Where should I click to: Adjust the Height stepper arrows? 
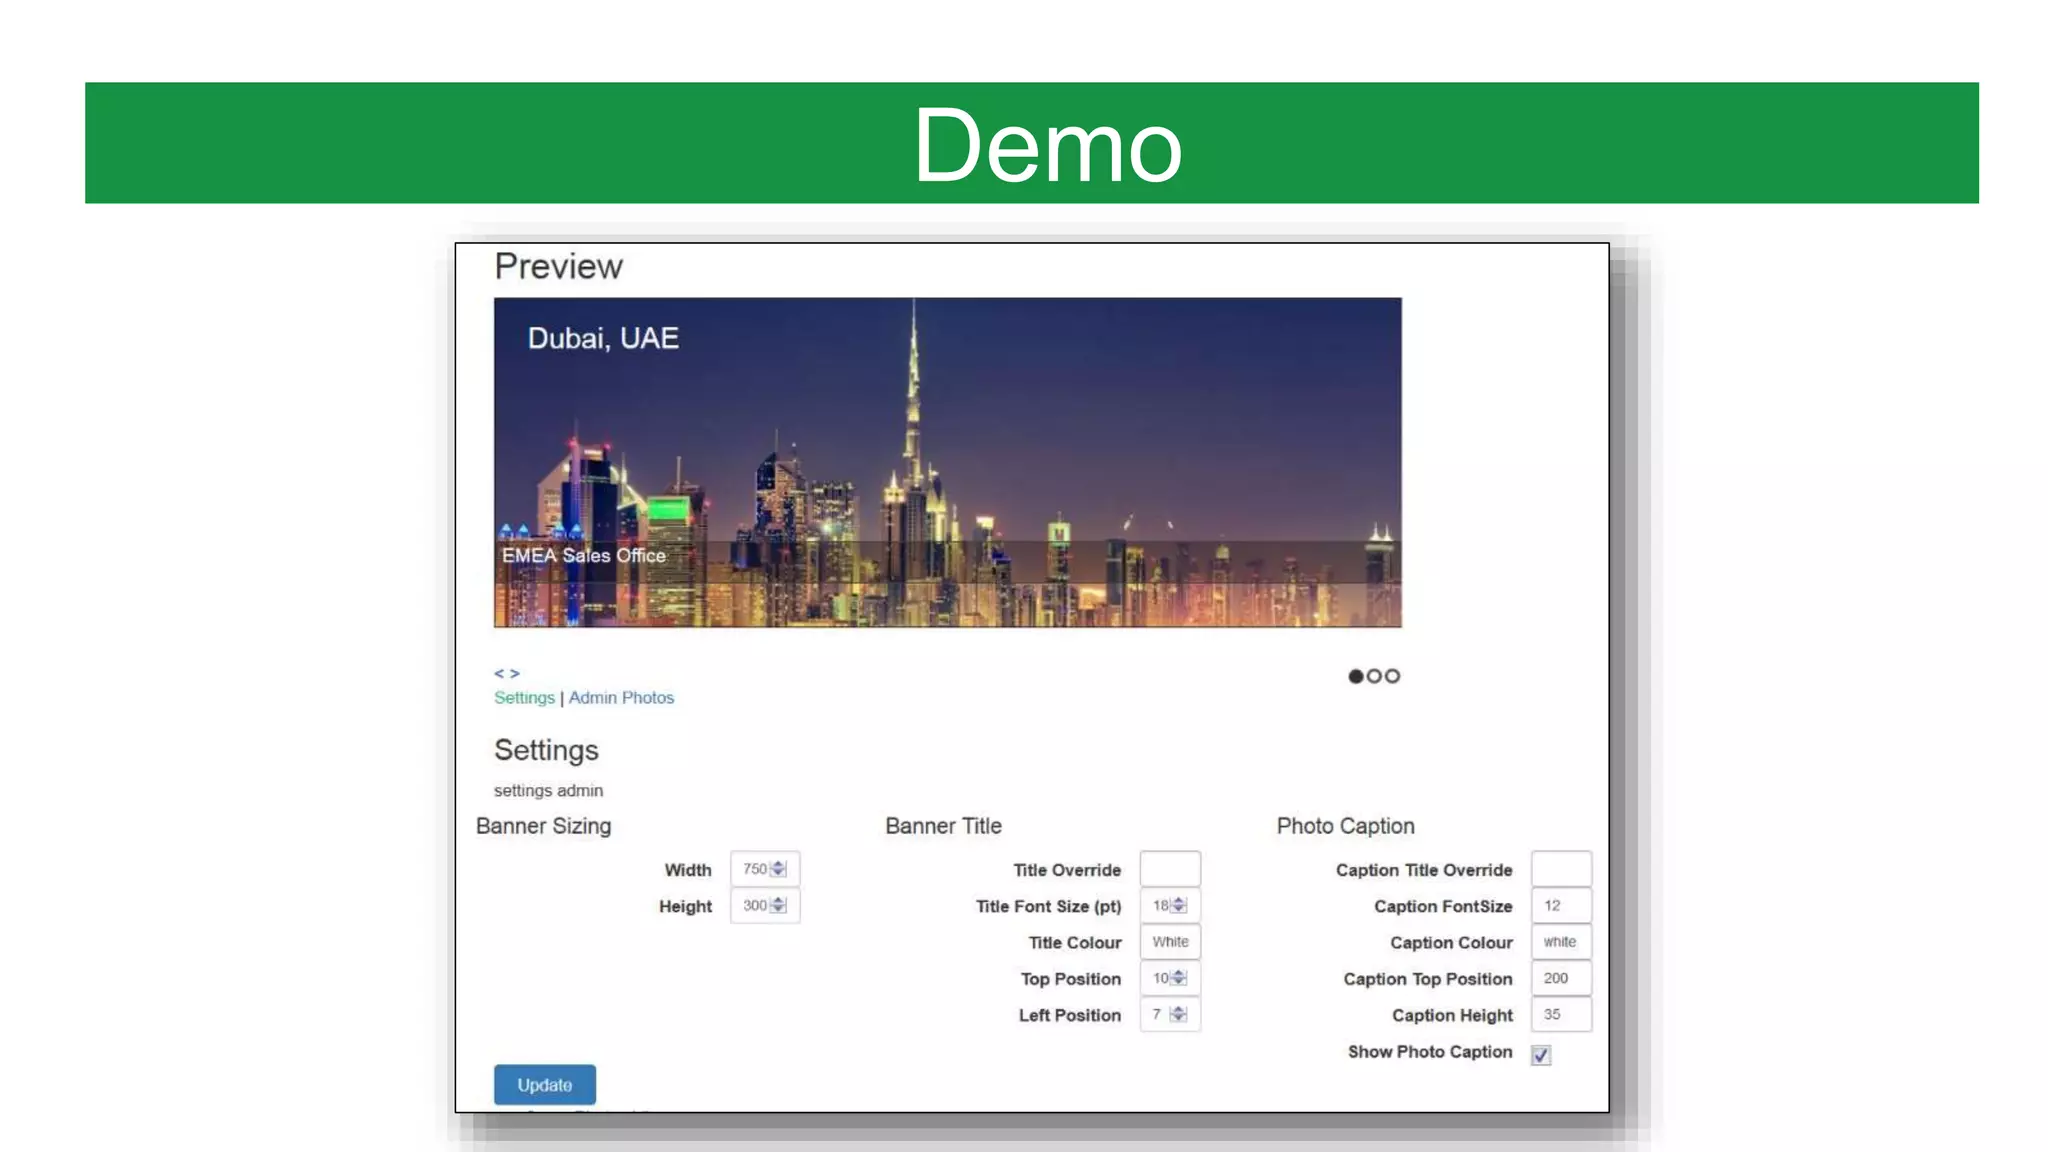coord(779,905)
